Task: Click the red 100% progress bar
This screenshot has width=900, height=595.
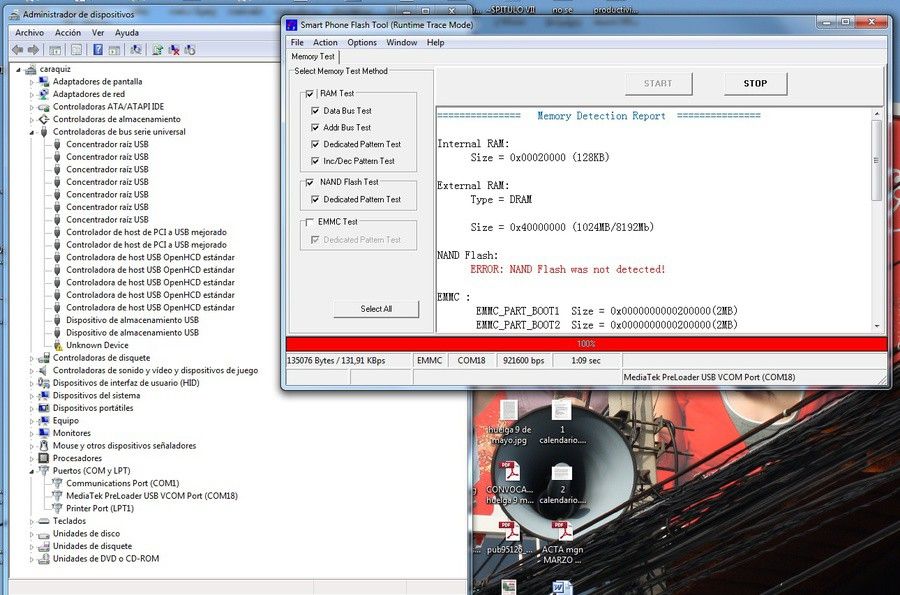Action: pyautogui.click(x=586, y=344)
